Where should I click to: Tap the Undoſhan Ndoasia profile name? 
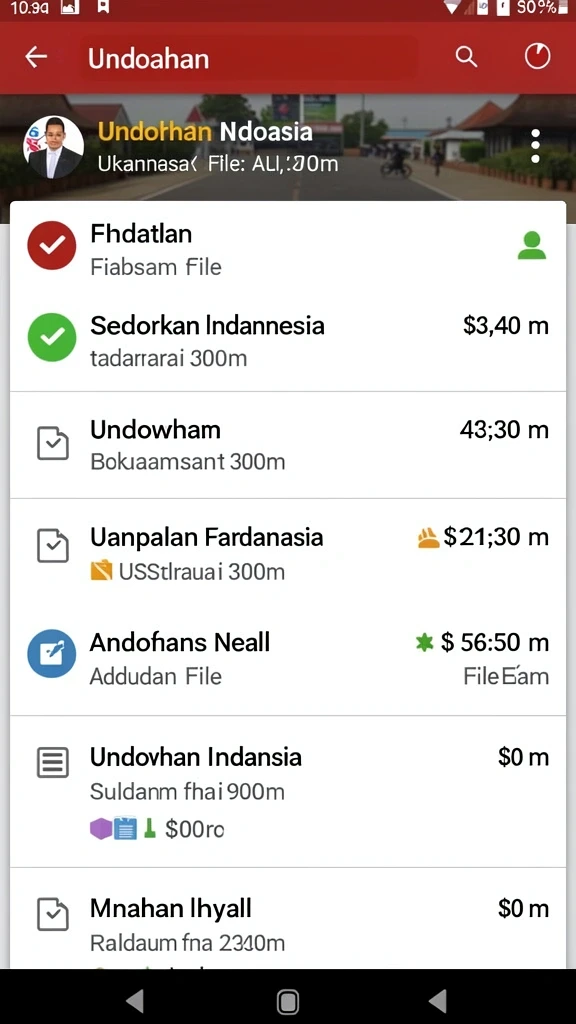click(205, 131)
